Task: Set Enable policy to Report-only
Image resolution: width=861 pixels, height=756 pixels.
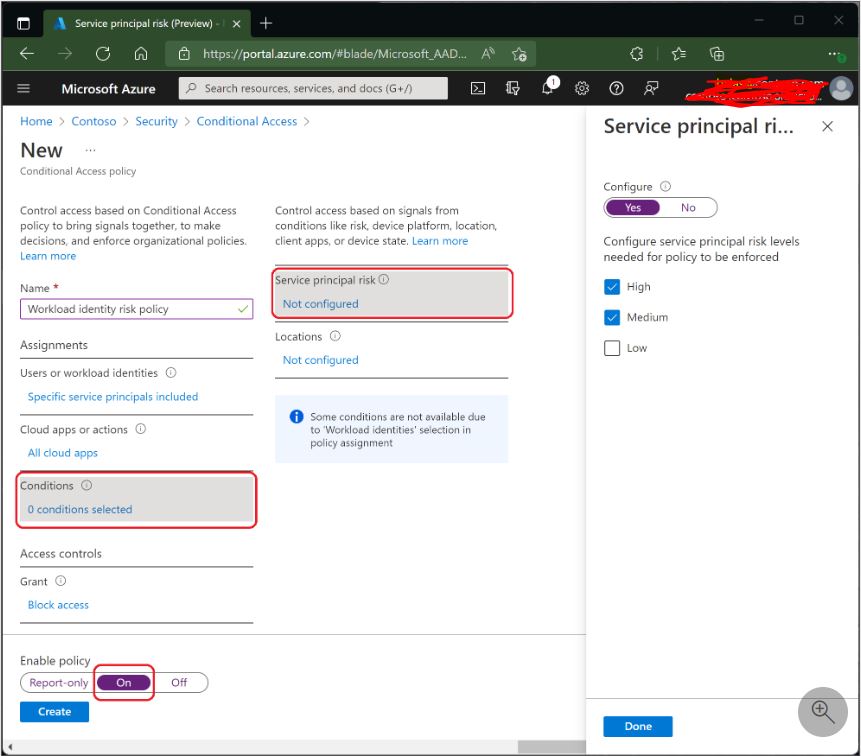Action: point(58,682)
